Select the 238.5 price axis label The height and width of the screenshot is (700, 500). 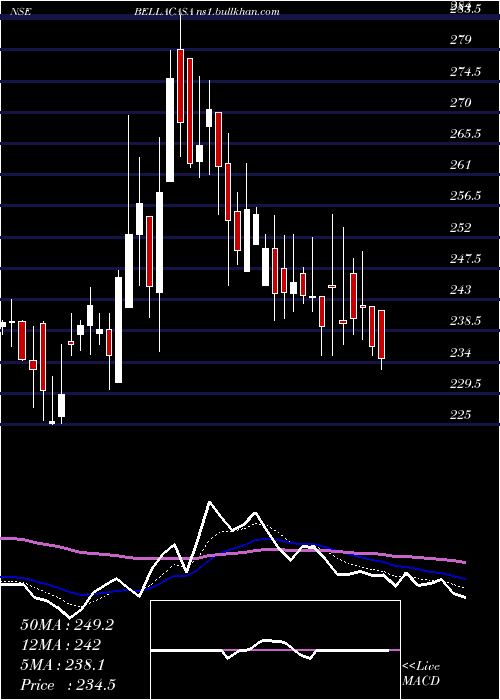(466, 321)
